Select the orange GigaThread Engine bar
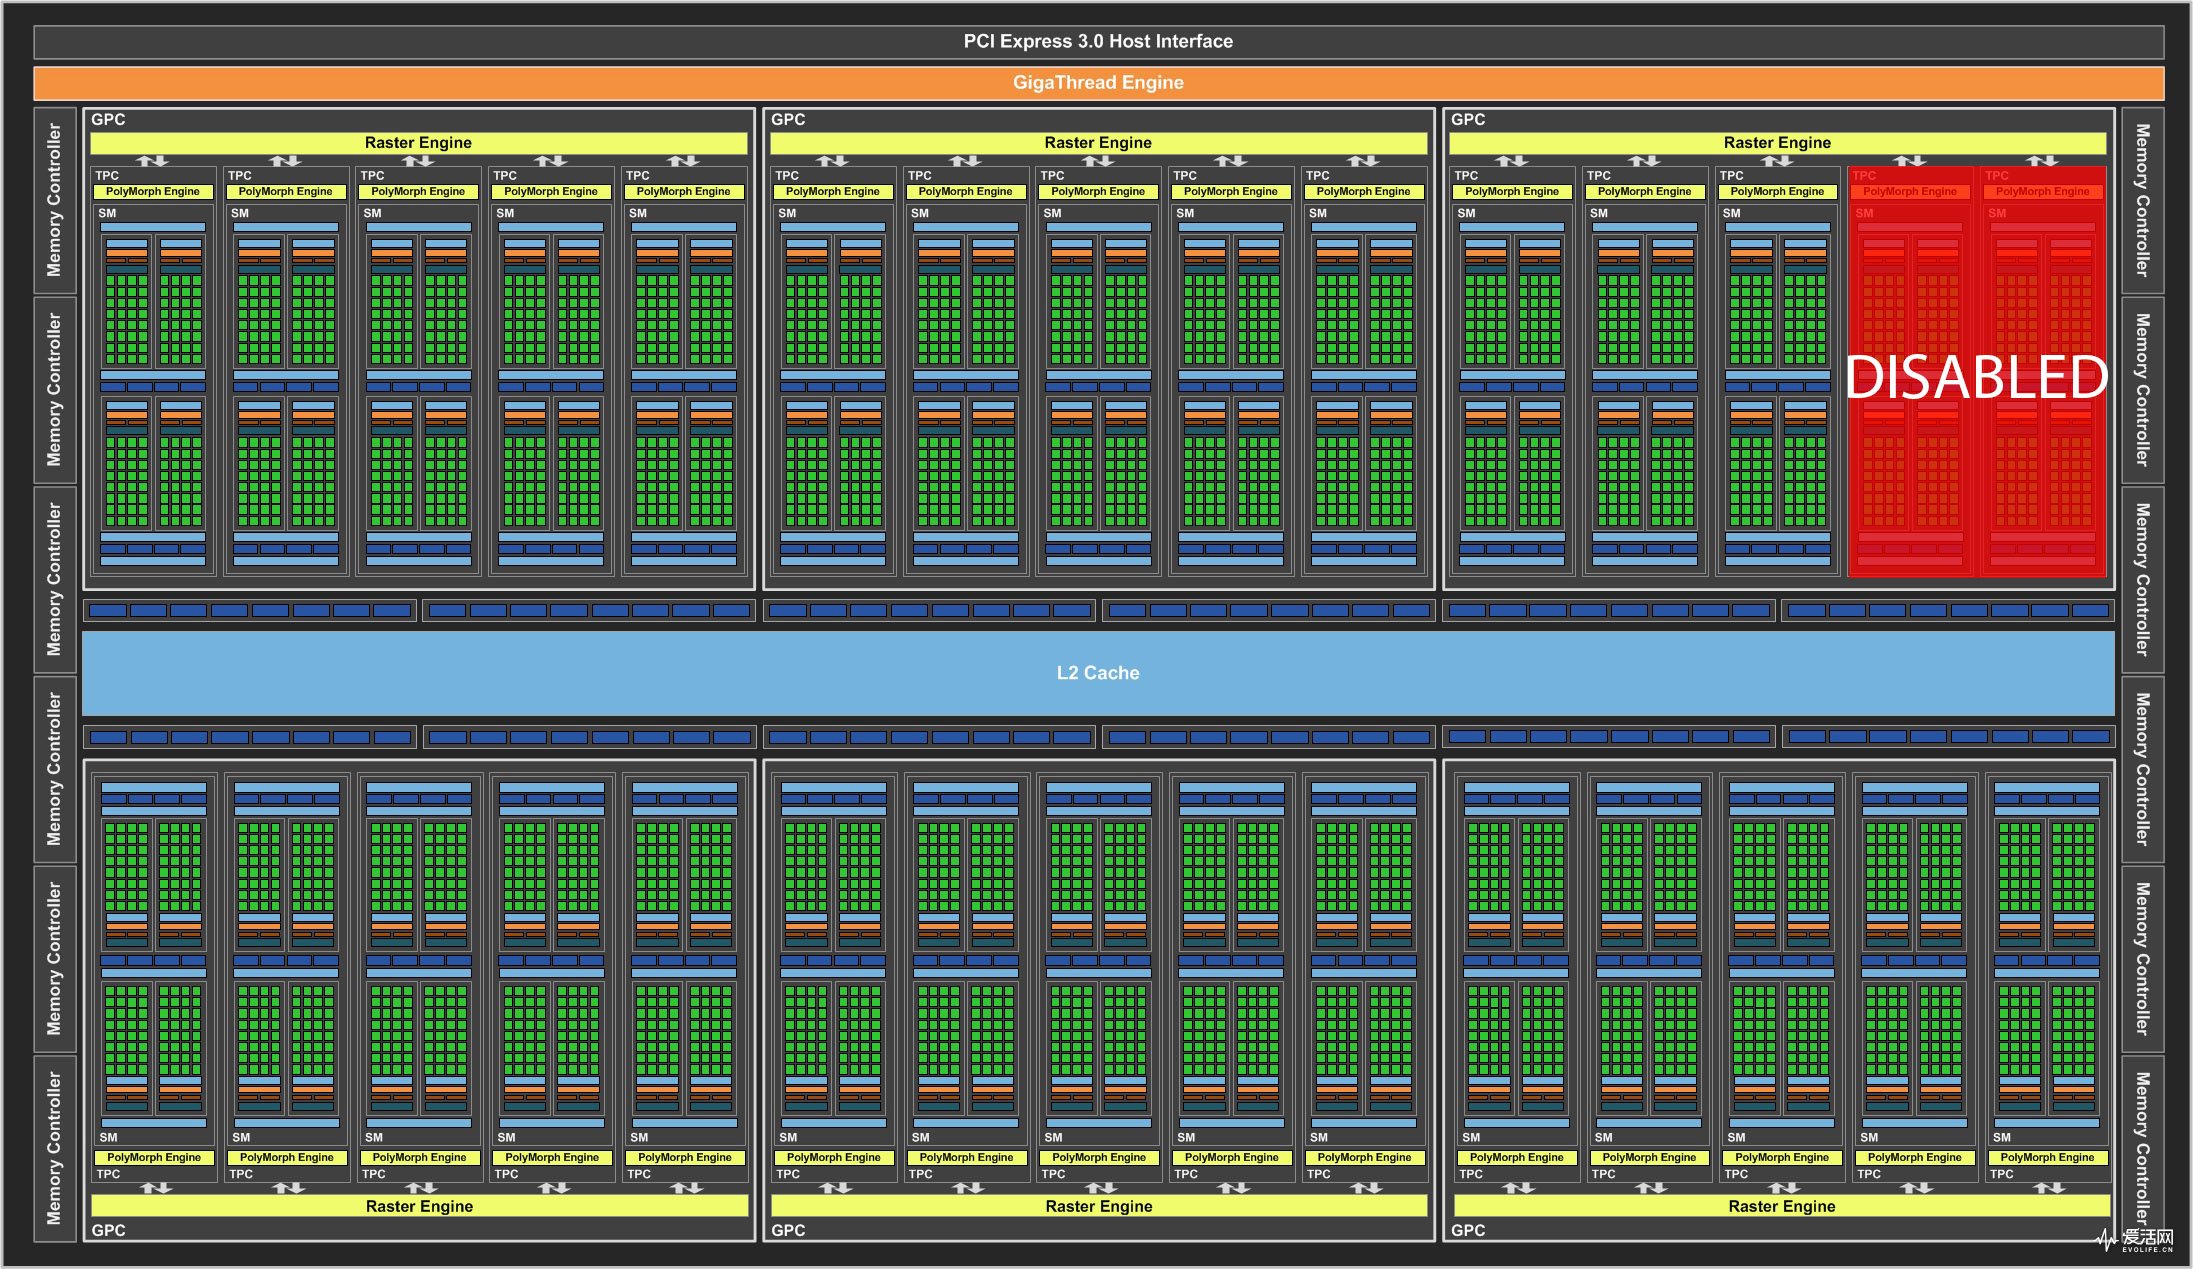The image size is (2193, 1269). click(x=1097, y=83)
